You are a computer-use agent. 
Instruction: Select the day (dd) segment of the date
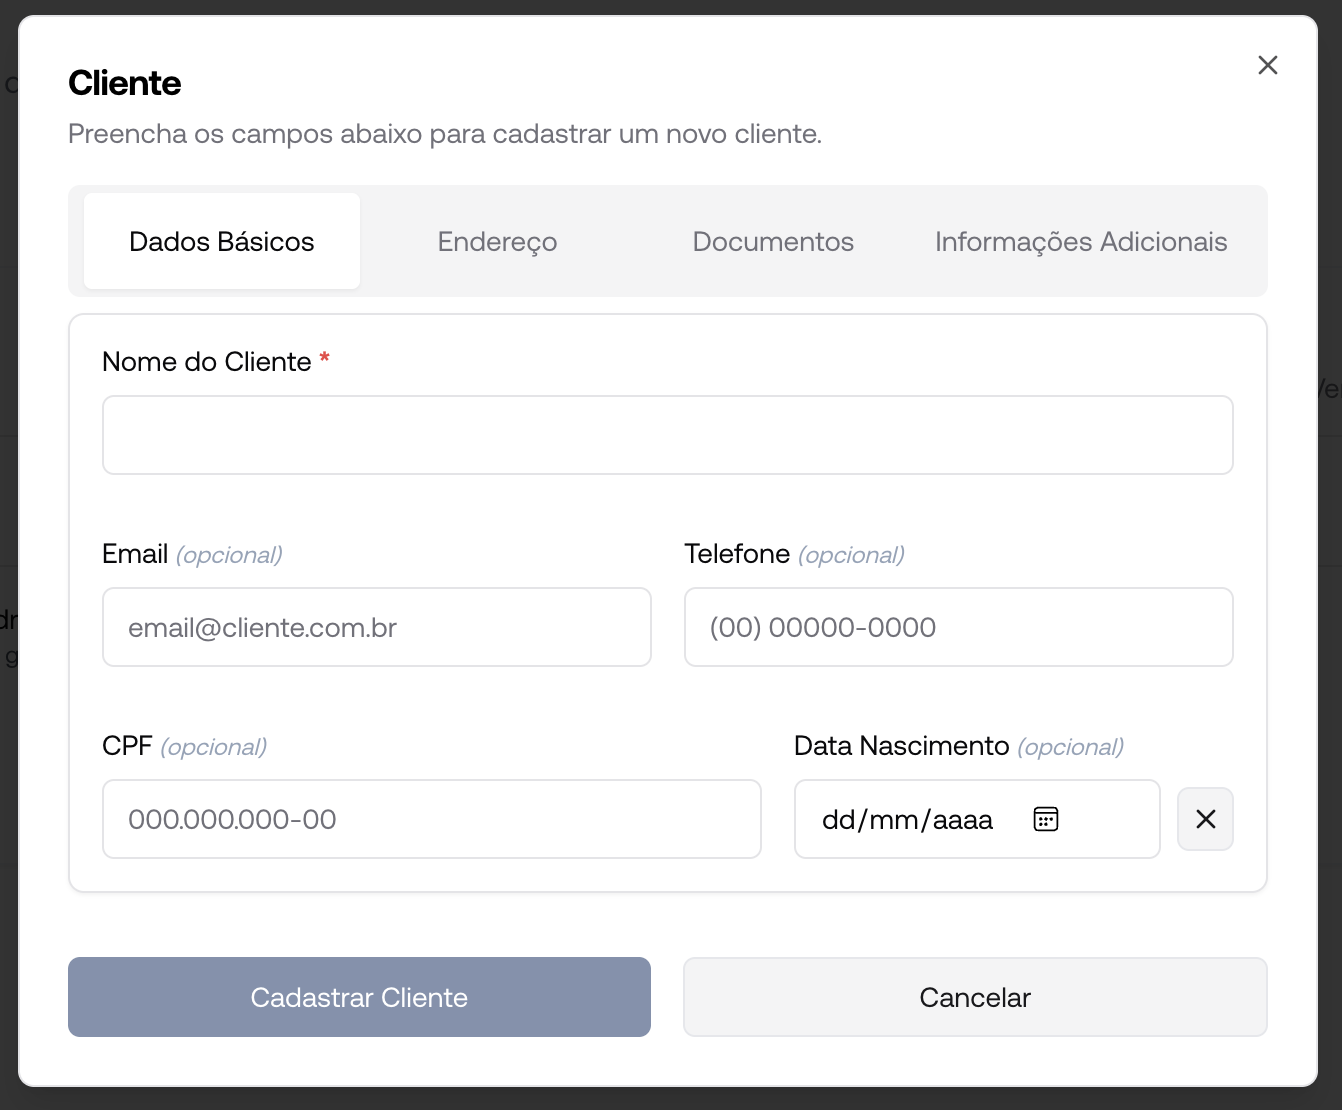pyautogui.click(x=838, y=820)
